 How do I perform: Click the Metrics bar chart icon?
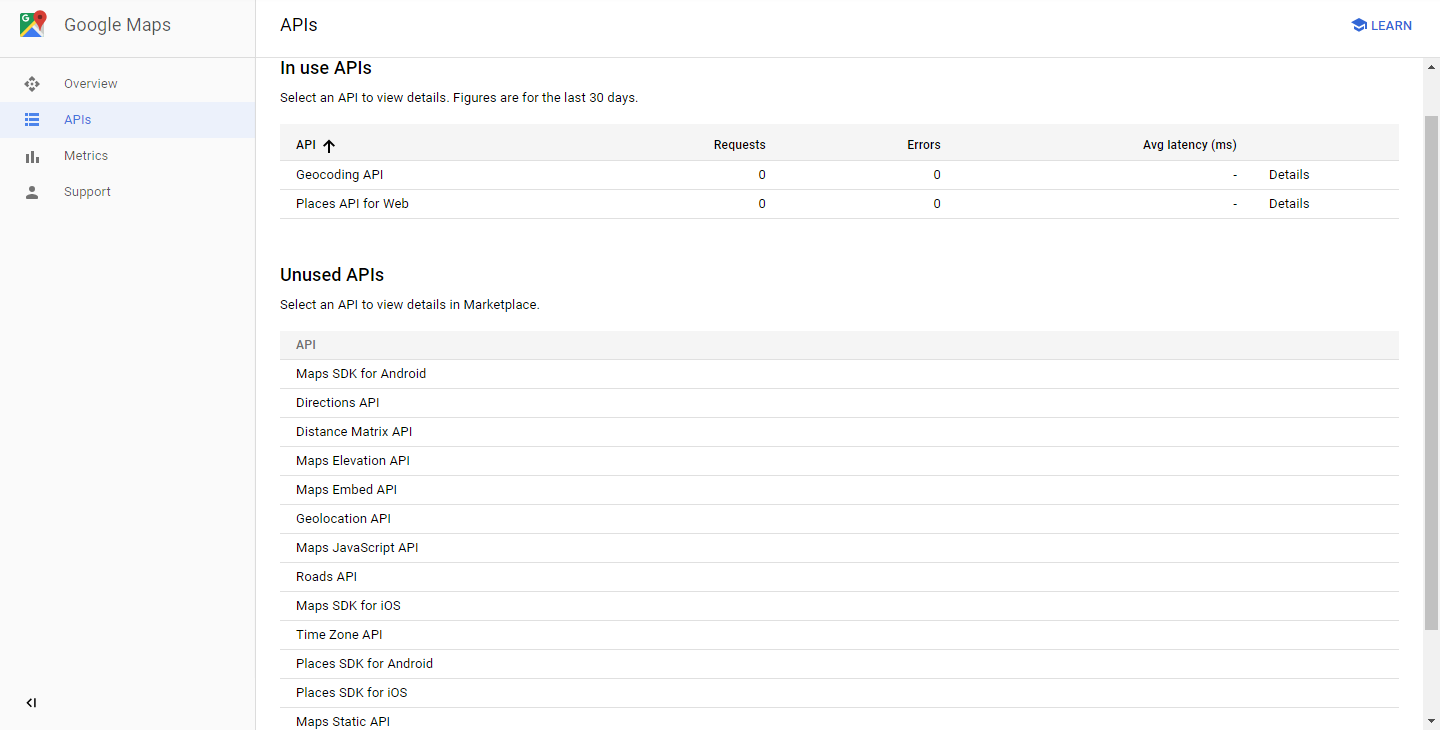(x=32, y=156)
